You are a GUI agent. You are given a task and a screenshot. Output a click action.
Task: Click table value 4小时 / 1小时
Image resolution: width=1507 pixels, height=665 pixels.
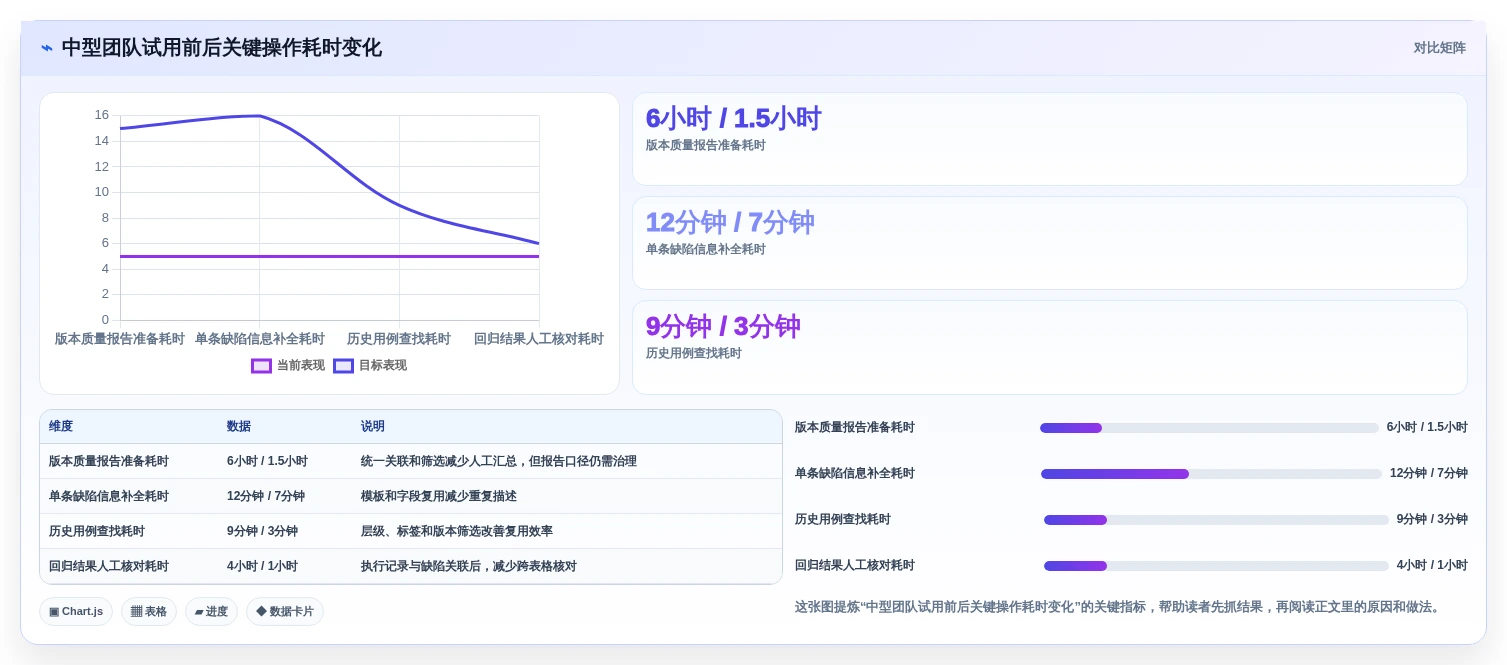click(262, 566)
